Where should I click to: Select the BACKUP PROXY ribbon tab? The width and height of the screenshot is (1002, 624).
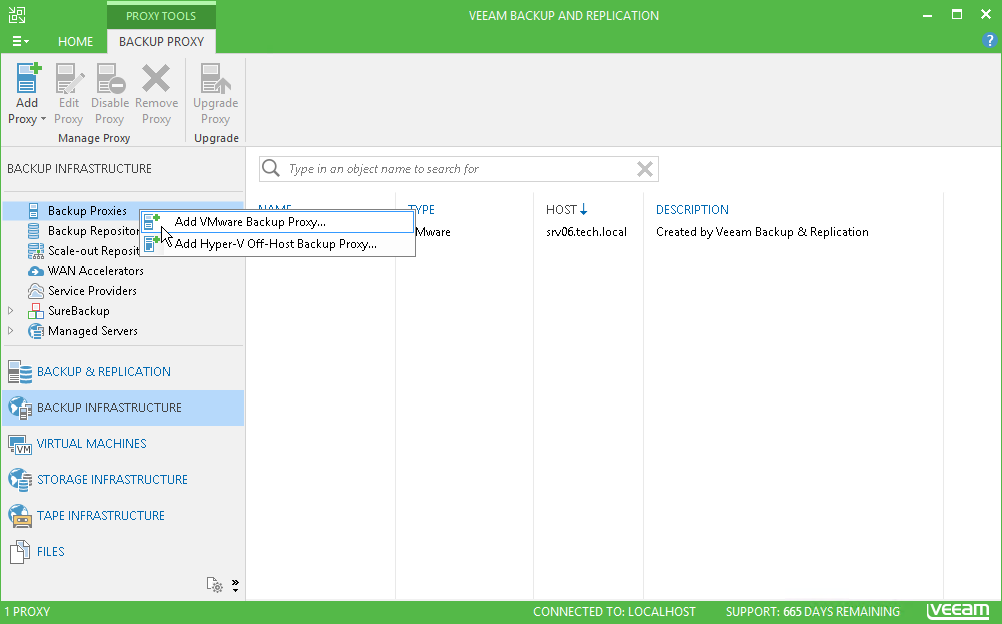pos(161,42)
